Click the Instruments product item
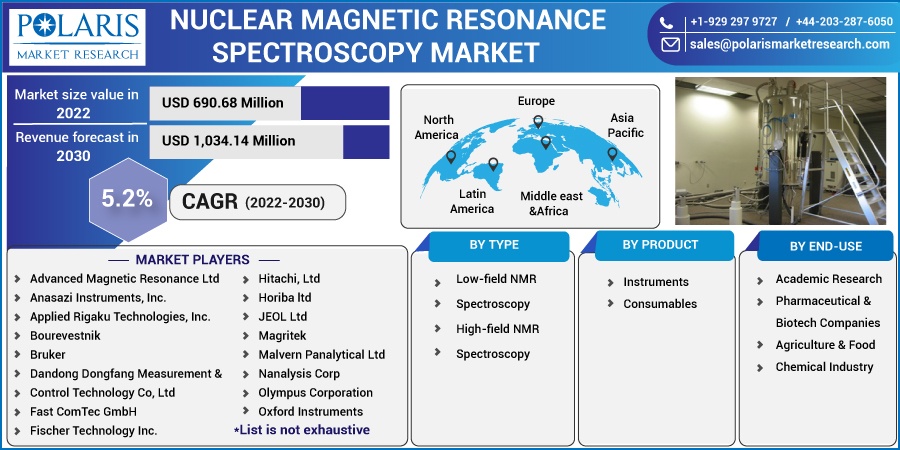The width and height of the screenshot is (900, 450). click(656, 282)
